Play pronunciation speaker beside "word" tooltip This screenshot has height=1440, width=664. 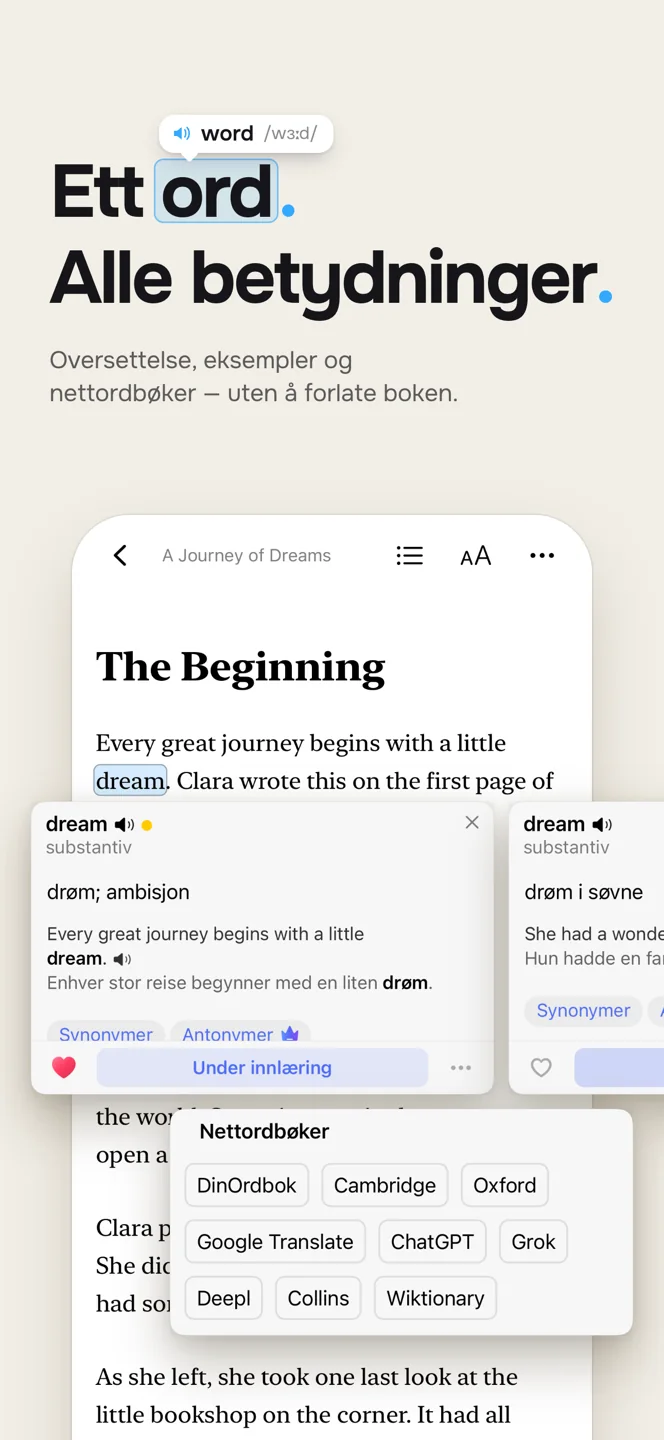click(182, 133)
